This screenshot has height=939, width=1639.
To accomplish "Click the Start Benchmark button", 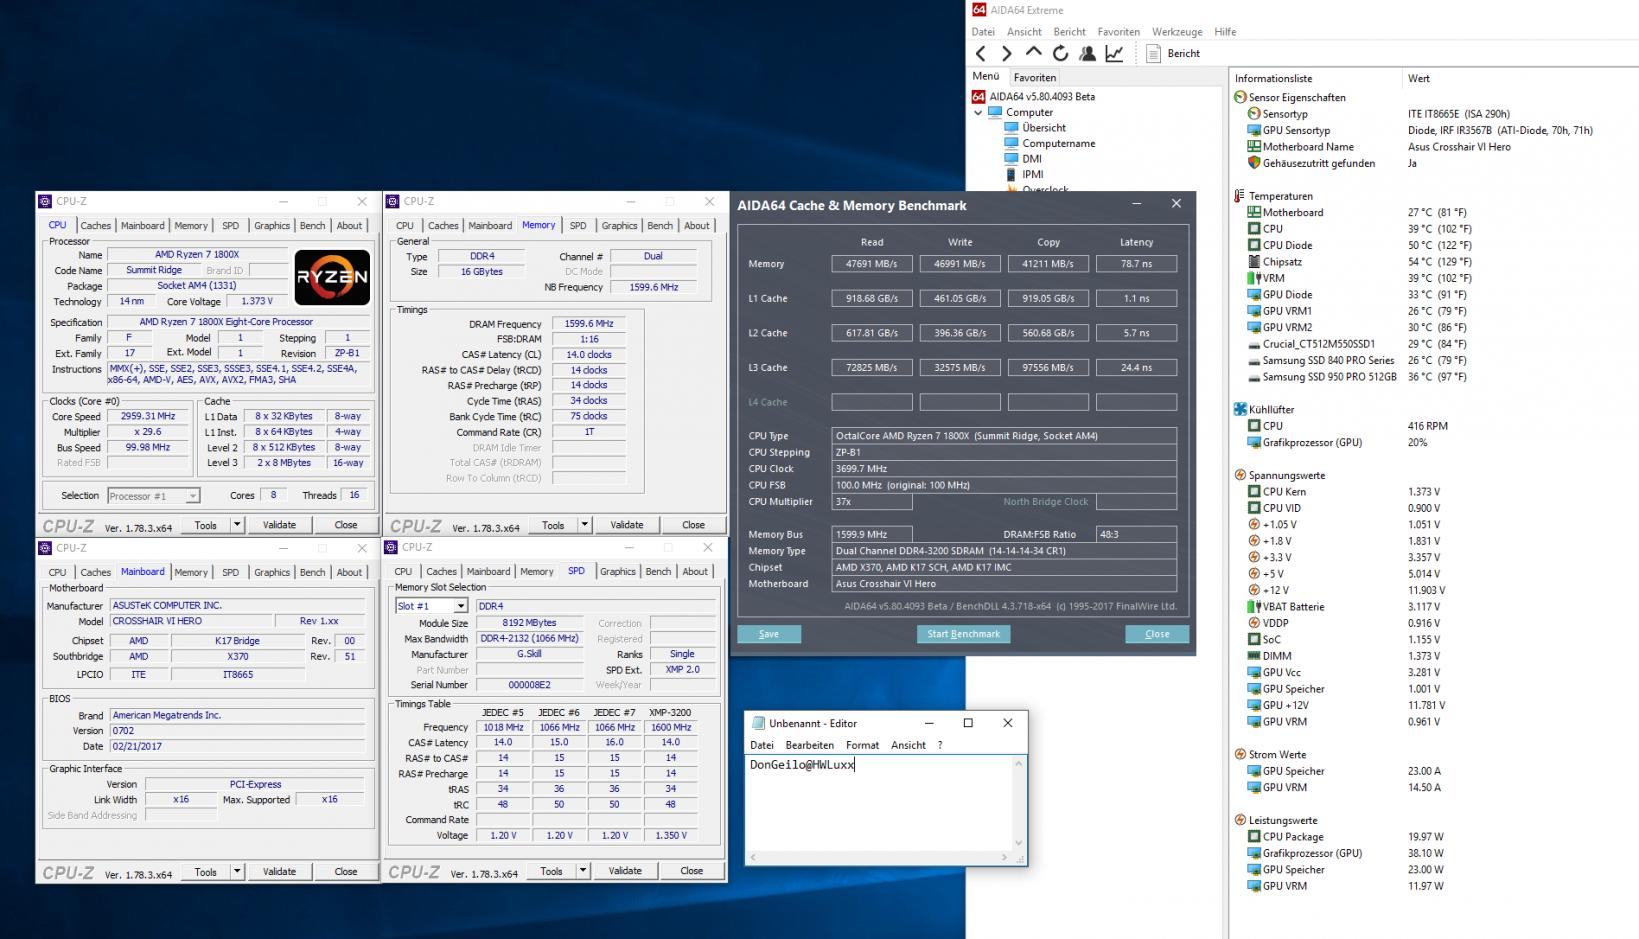I will (963, 634).
